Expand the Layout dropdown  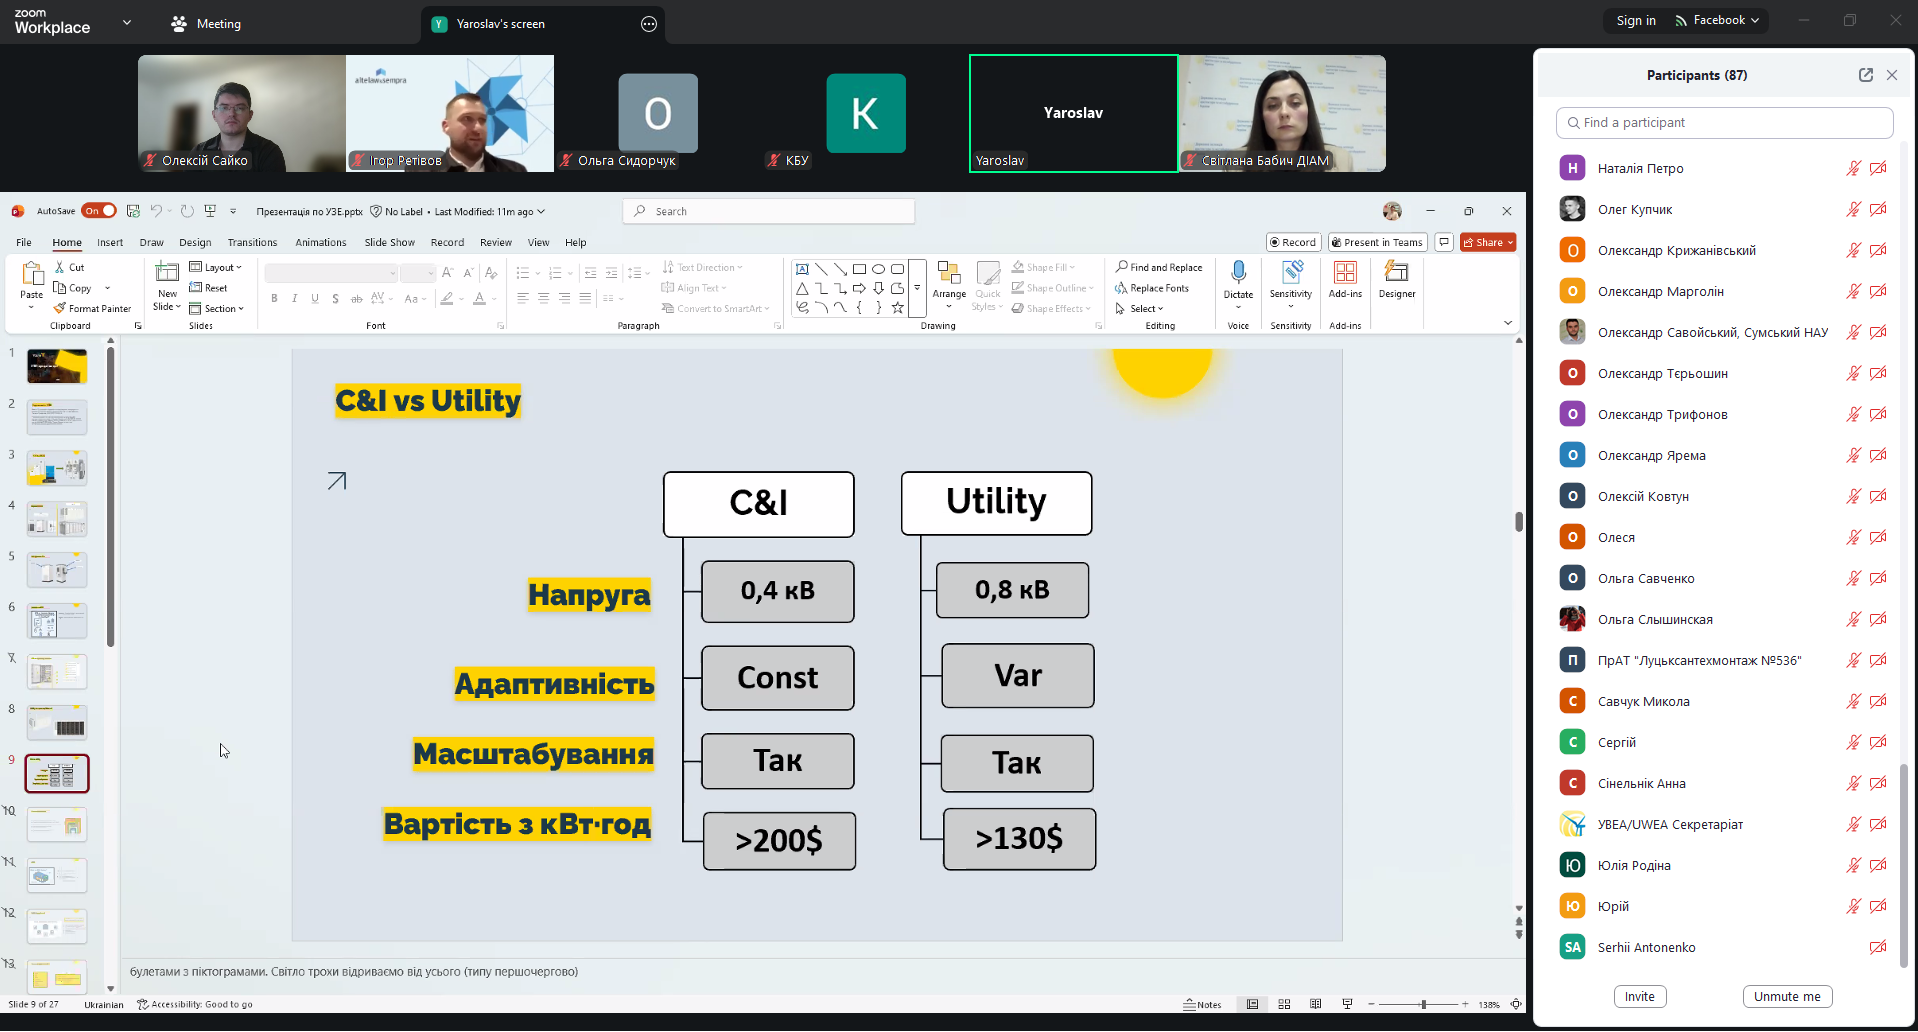point(216,268)
